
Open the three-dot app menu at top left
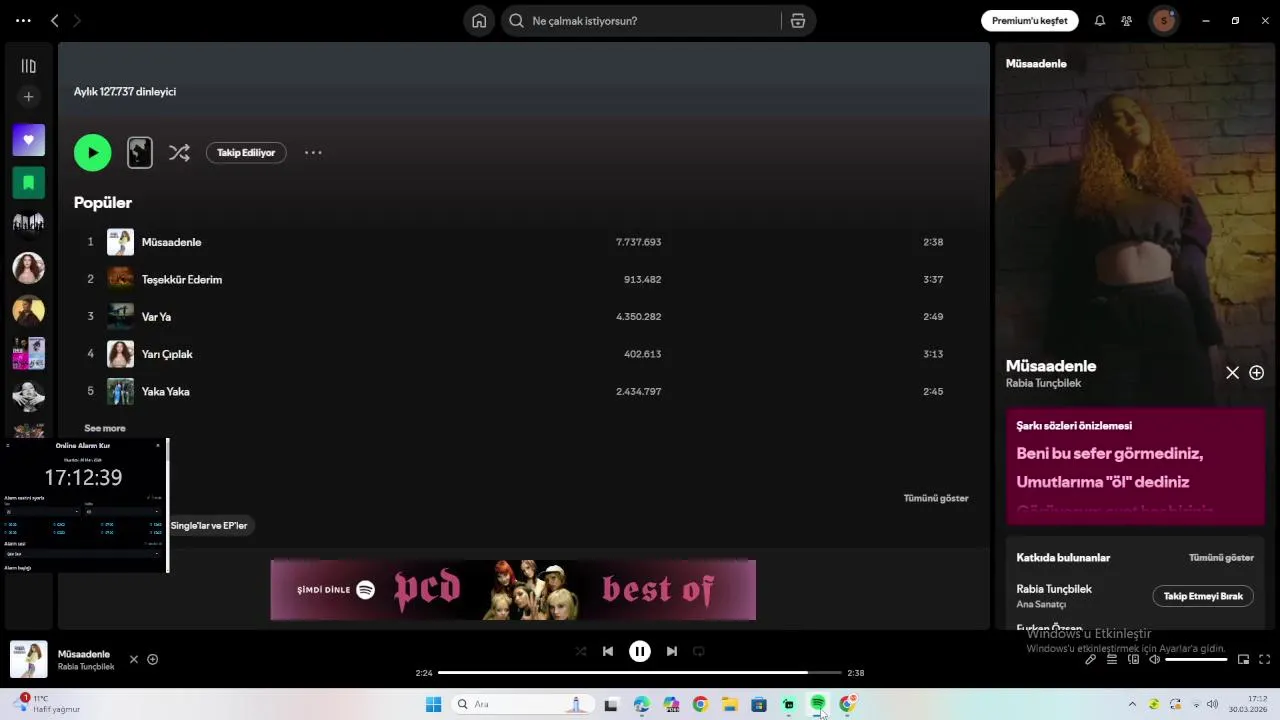23,21
